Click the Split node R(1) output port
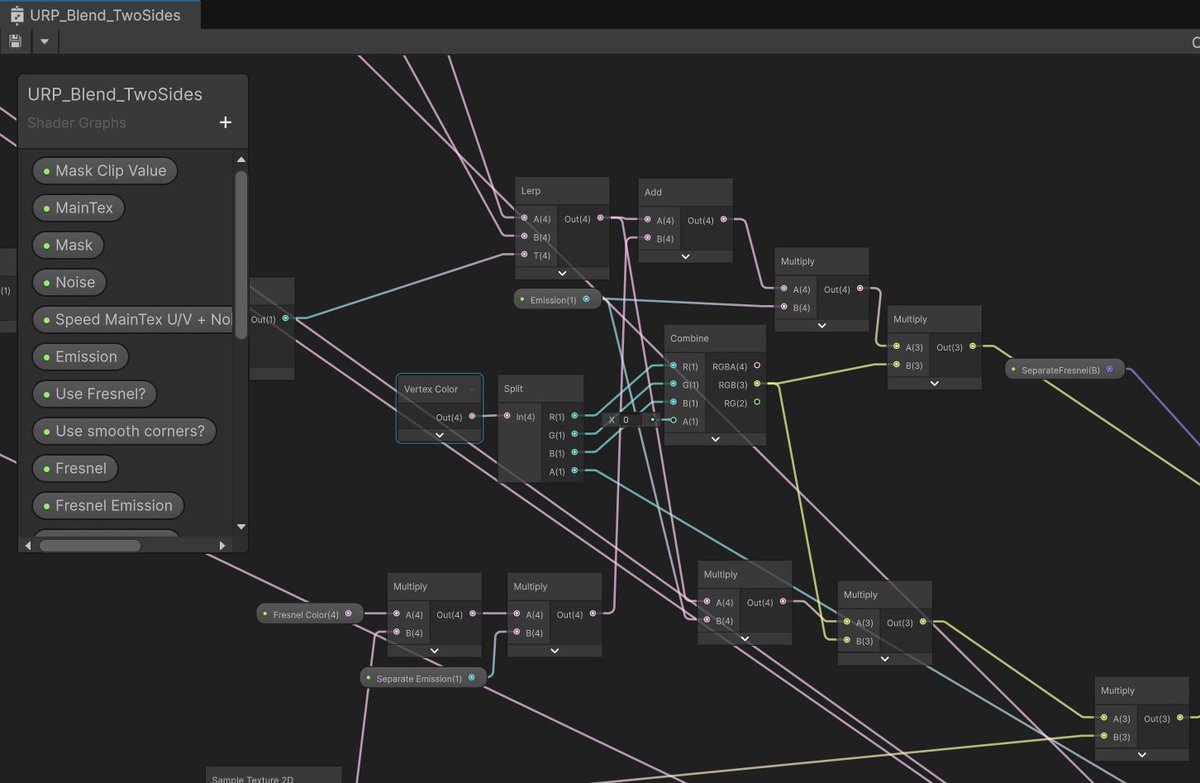This screenshot has width=1200, height=783. tap(574, 416)
